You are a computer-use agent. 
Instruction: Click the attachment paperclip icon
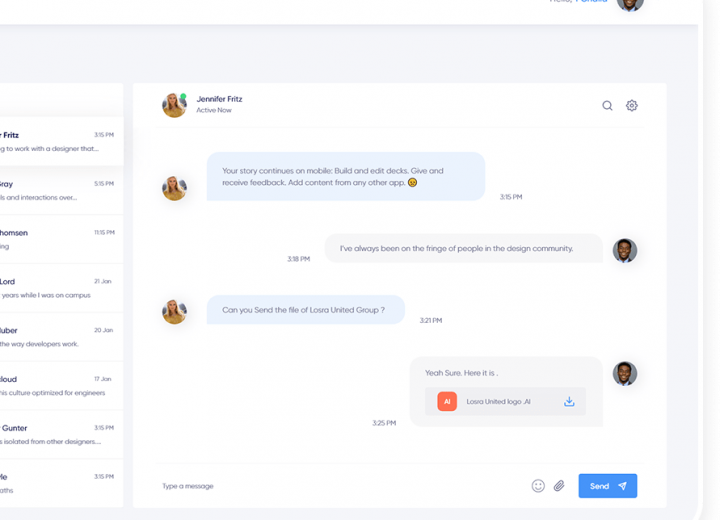(559, 486)
